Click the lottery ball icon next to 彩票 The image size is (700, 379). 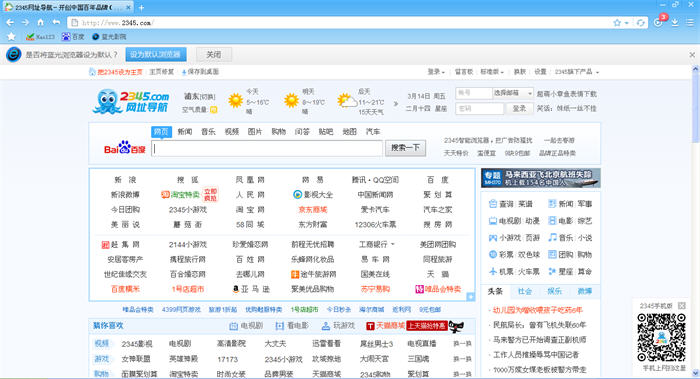click(492, 254)
